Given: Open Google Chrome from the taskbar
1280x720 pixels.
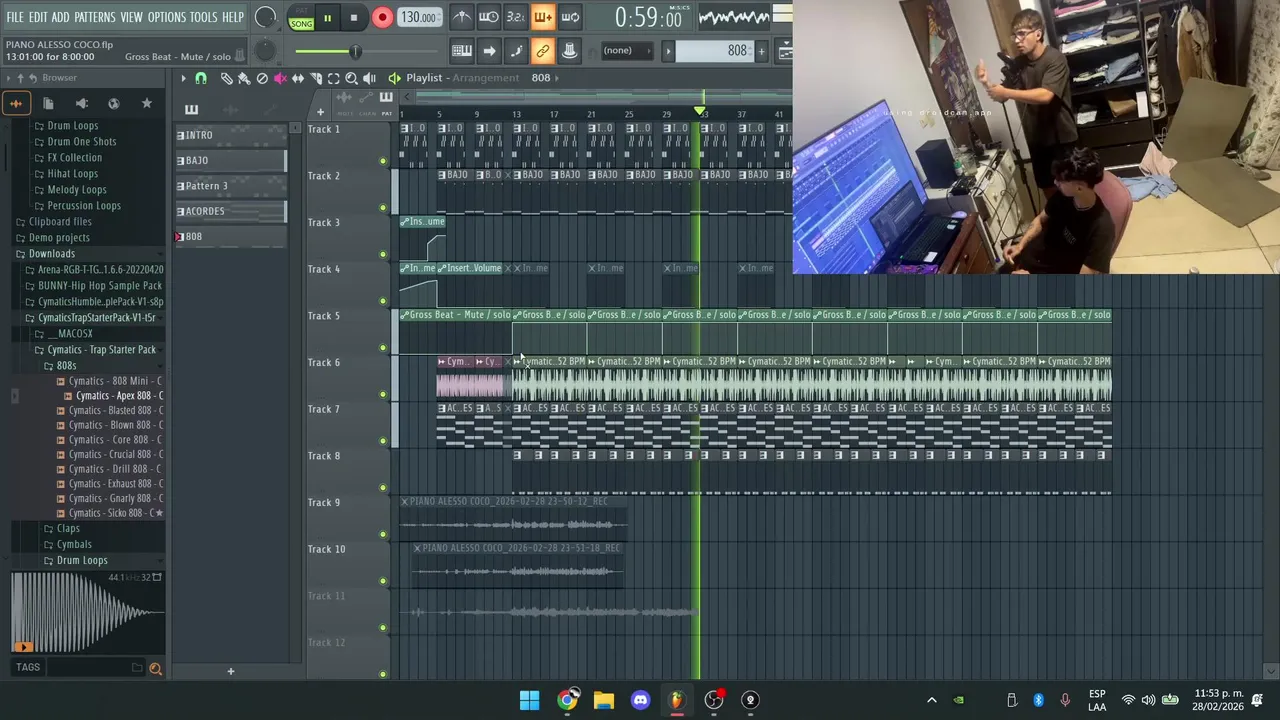Looking at the screenshot, I should point(567,700).
